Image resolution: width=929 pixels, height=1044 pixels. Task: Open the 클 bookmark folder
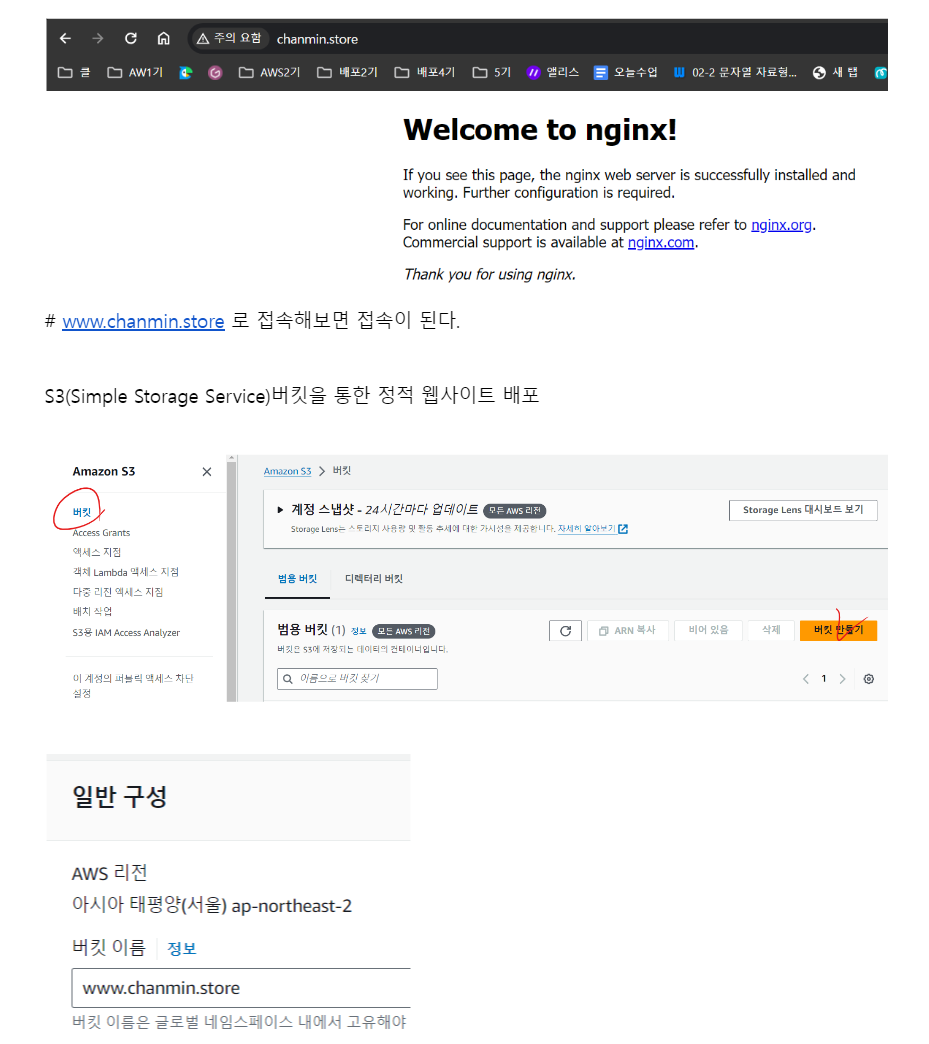tap(74, 72)
